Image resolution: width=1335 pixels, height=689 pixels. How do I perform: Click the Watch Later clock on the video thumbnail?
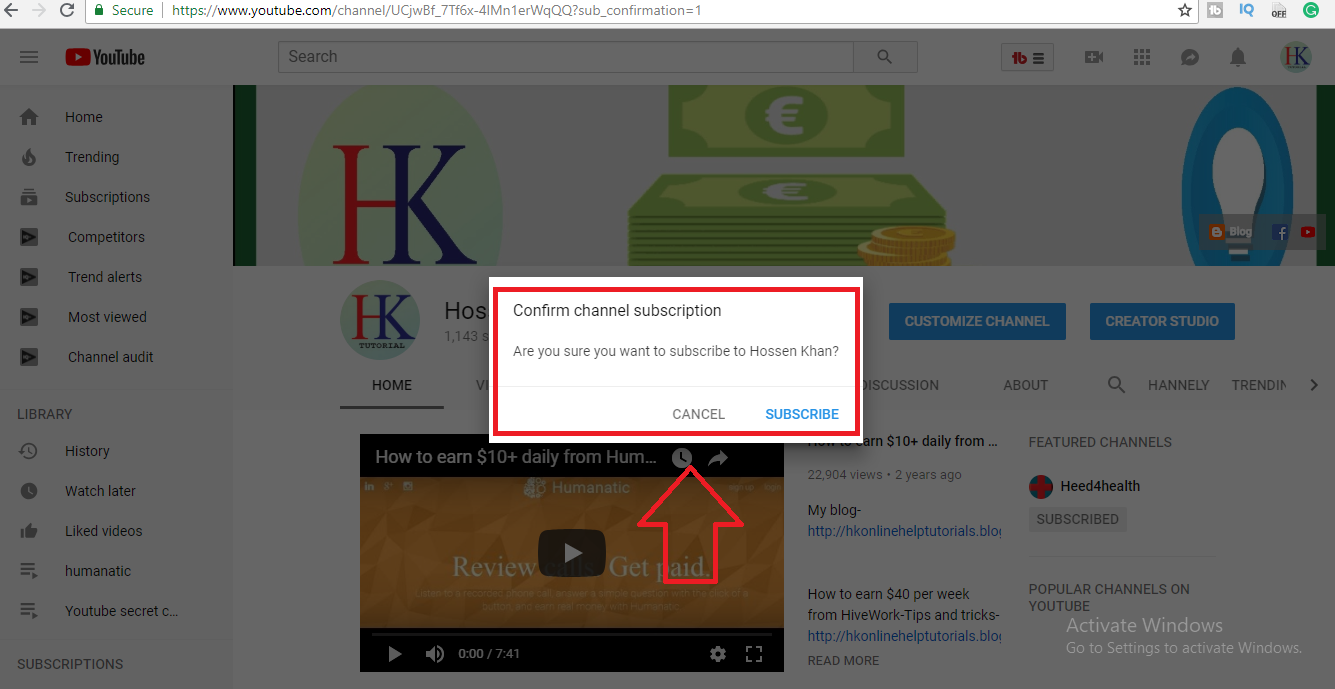coord(681,457)
